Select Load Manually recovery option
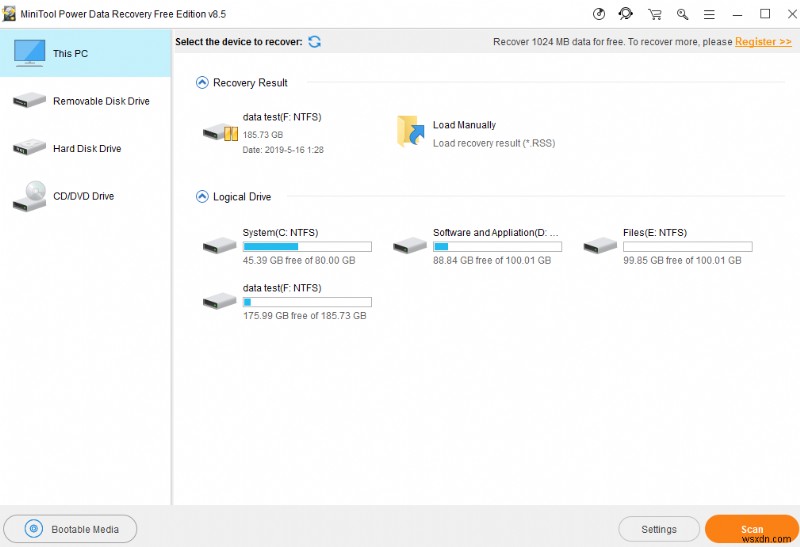 pos(464,125)
